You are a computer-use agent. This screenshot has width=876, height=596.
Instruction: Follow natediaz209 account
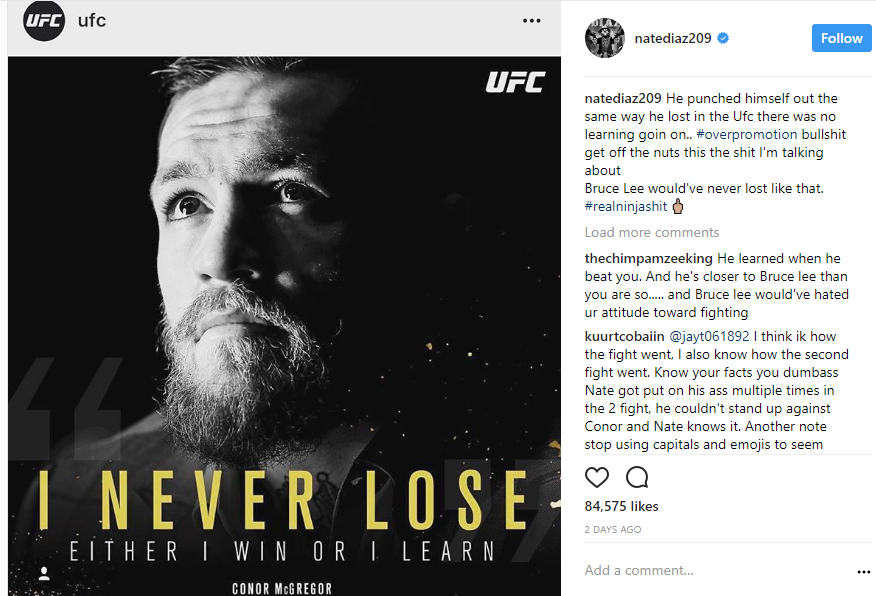pyautogui.click(x=841, y=38)
